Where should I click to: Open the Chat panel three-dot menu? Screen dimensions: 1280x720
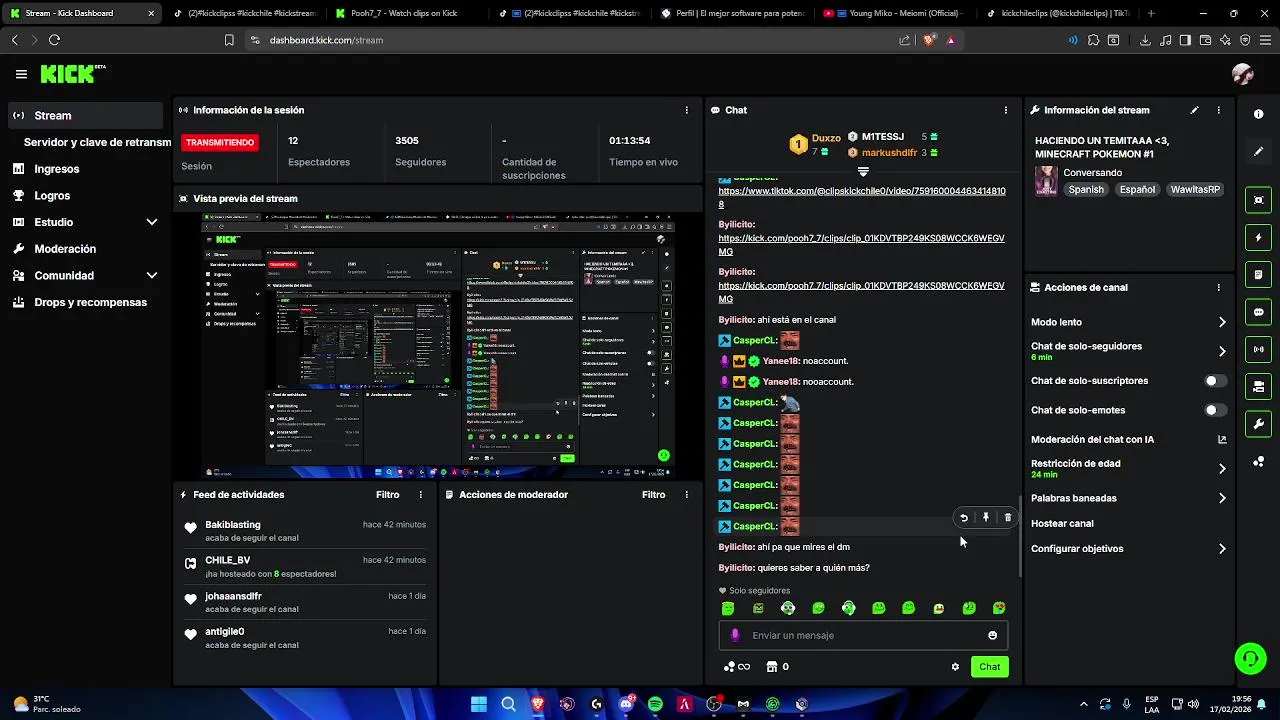(1005, 110)
